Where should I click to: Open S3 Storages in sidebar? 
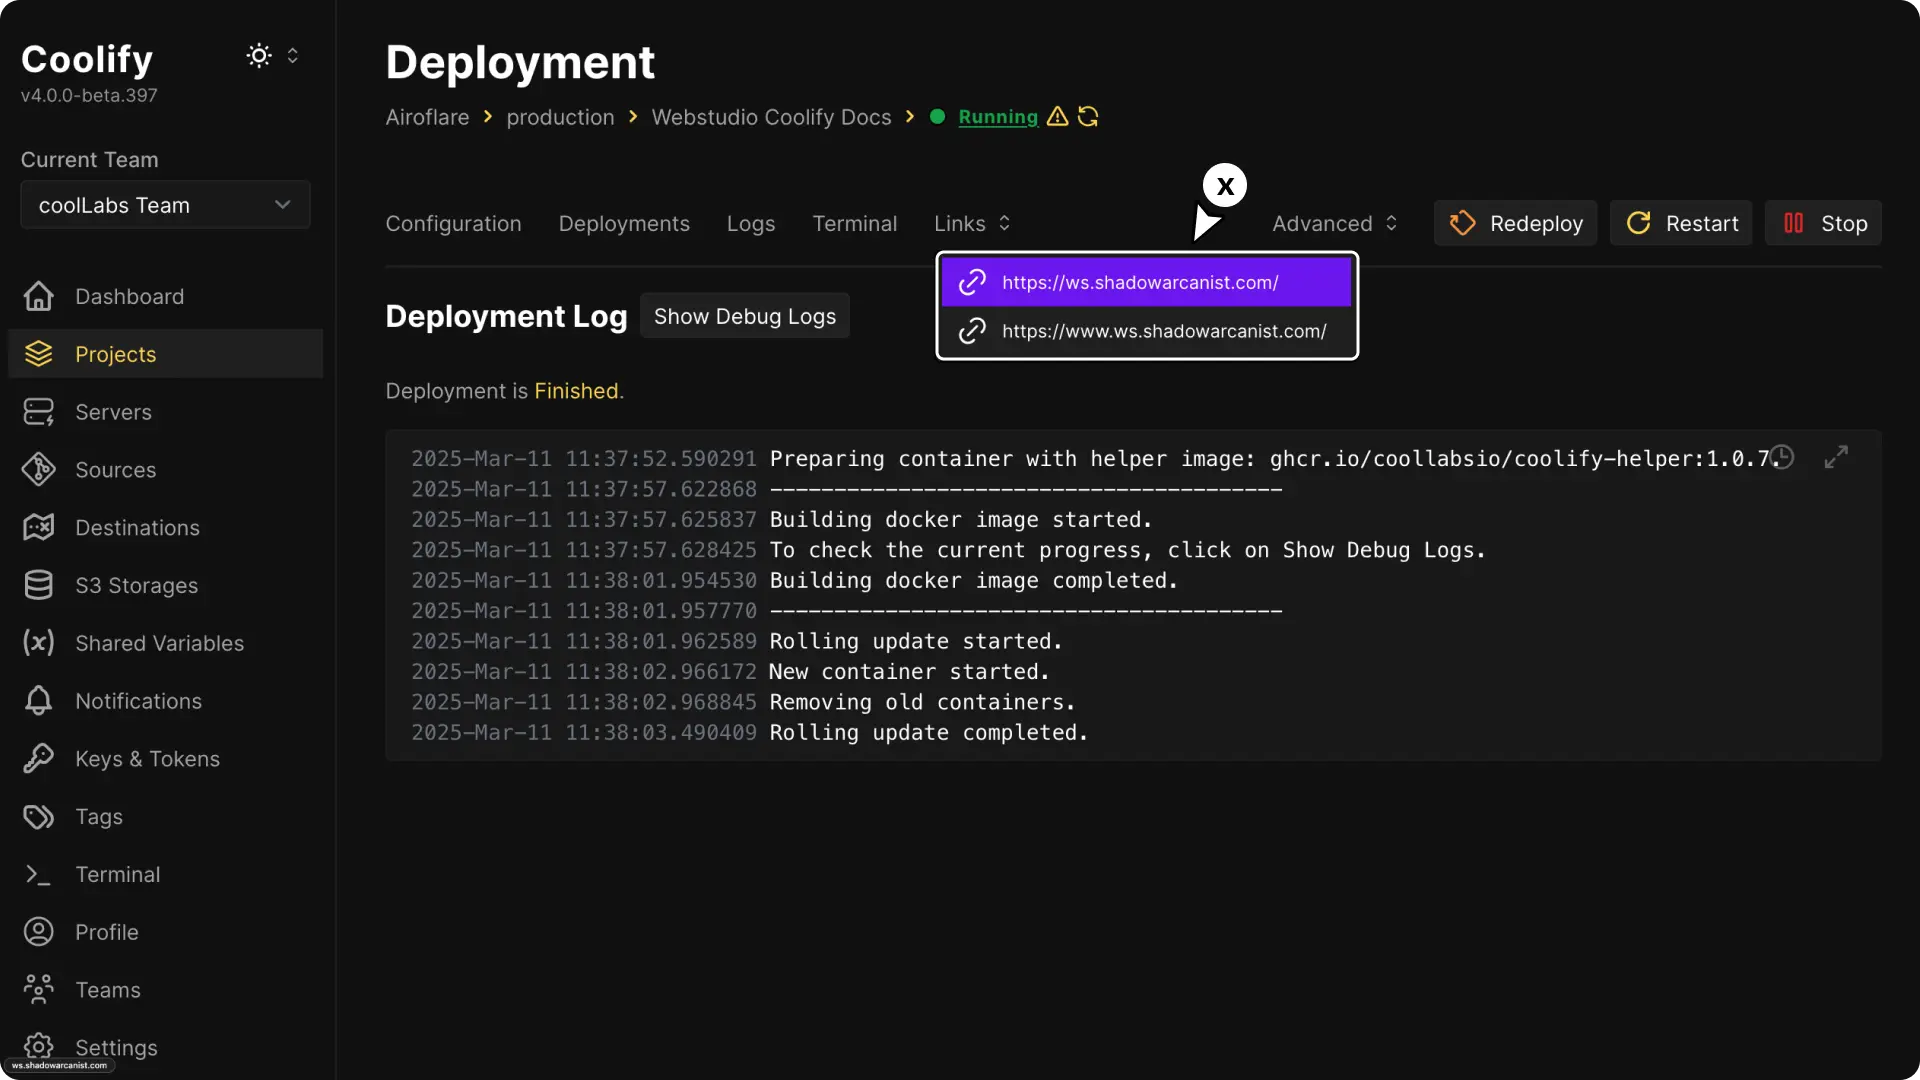pos(136,585)
